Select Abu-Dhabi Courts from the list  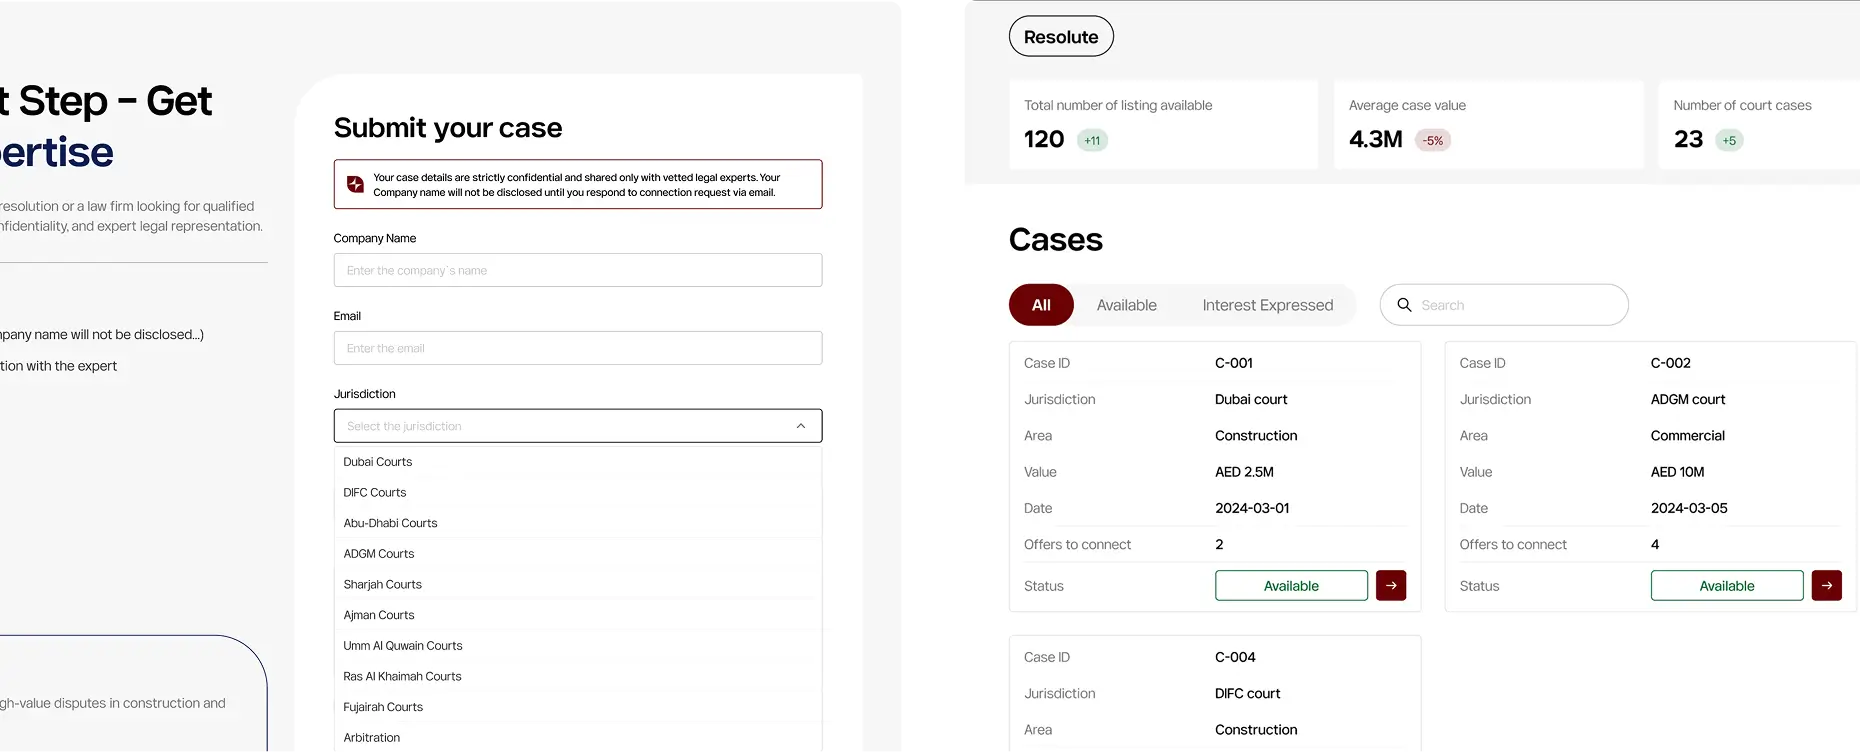391,523
